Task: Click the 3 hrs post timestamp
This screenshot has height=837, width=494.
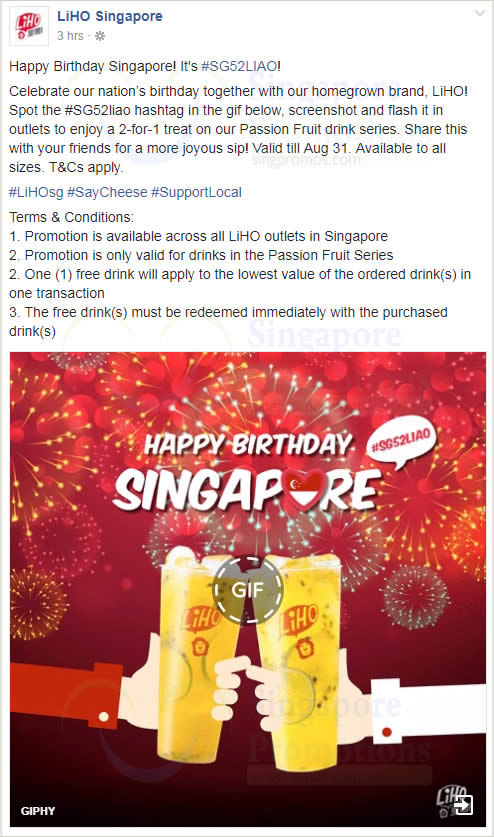Action: coord(70,36)
